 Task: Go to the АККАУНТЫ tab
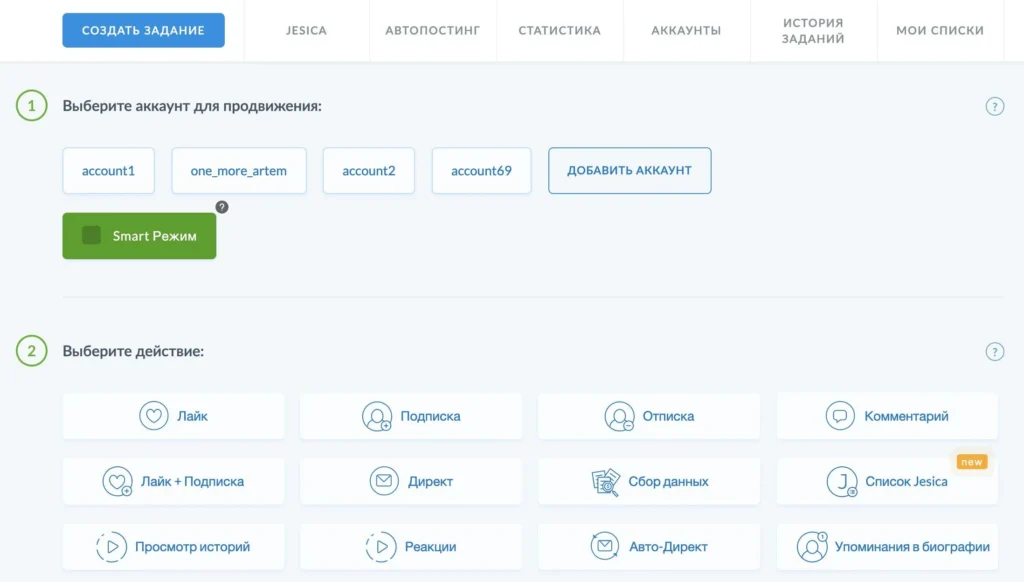tap(686, 30)
